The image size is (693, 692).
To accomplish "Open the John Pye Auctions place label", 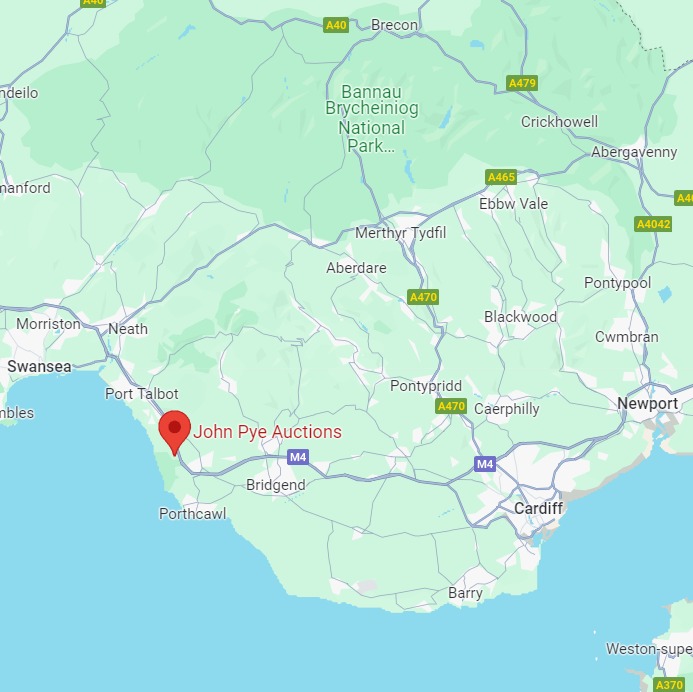I will tap(267, 432).
